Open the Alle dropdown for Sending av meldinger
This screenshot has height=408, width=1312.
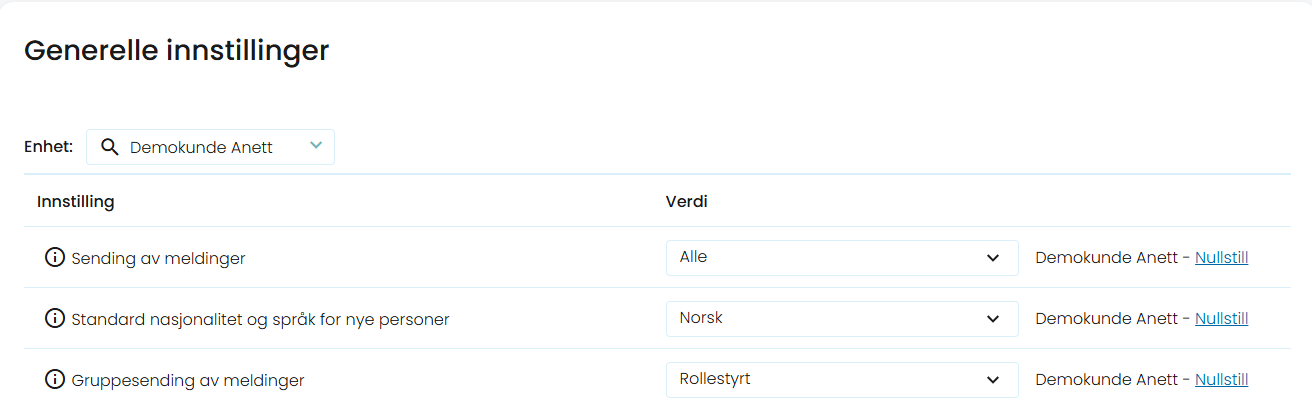[842, 258]
